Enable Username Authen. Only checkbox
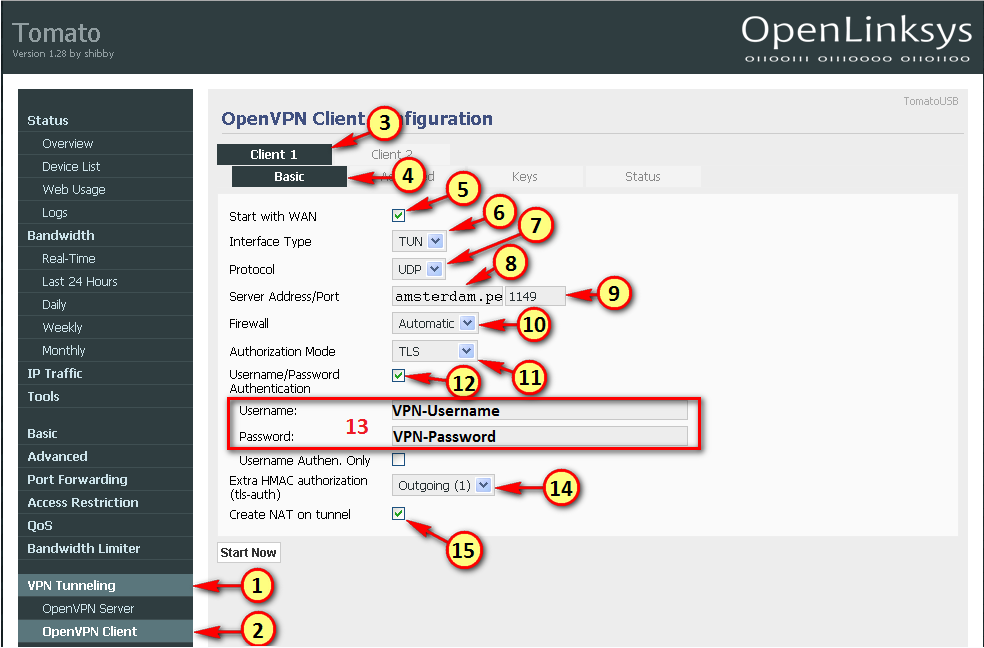 [398, 460]
